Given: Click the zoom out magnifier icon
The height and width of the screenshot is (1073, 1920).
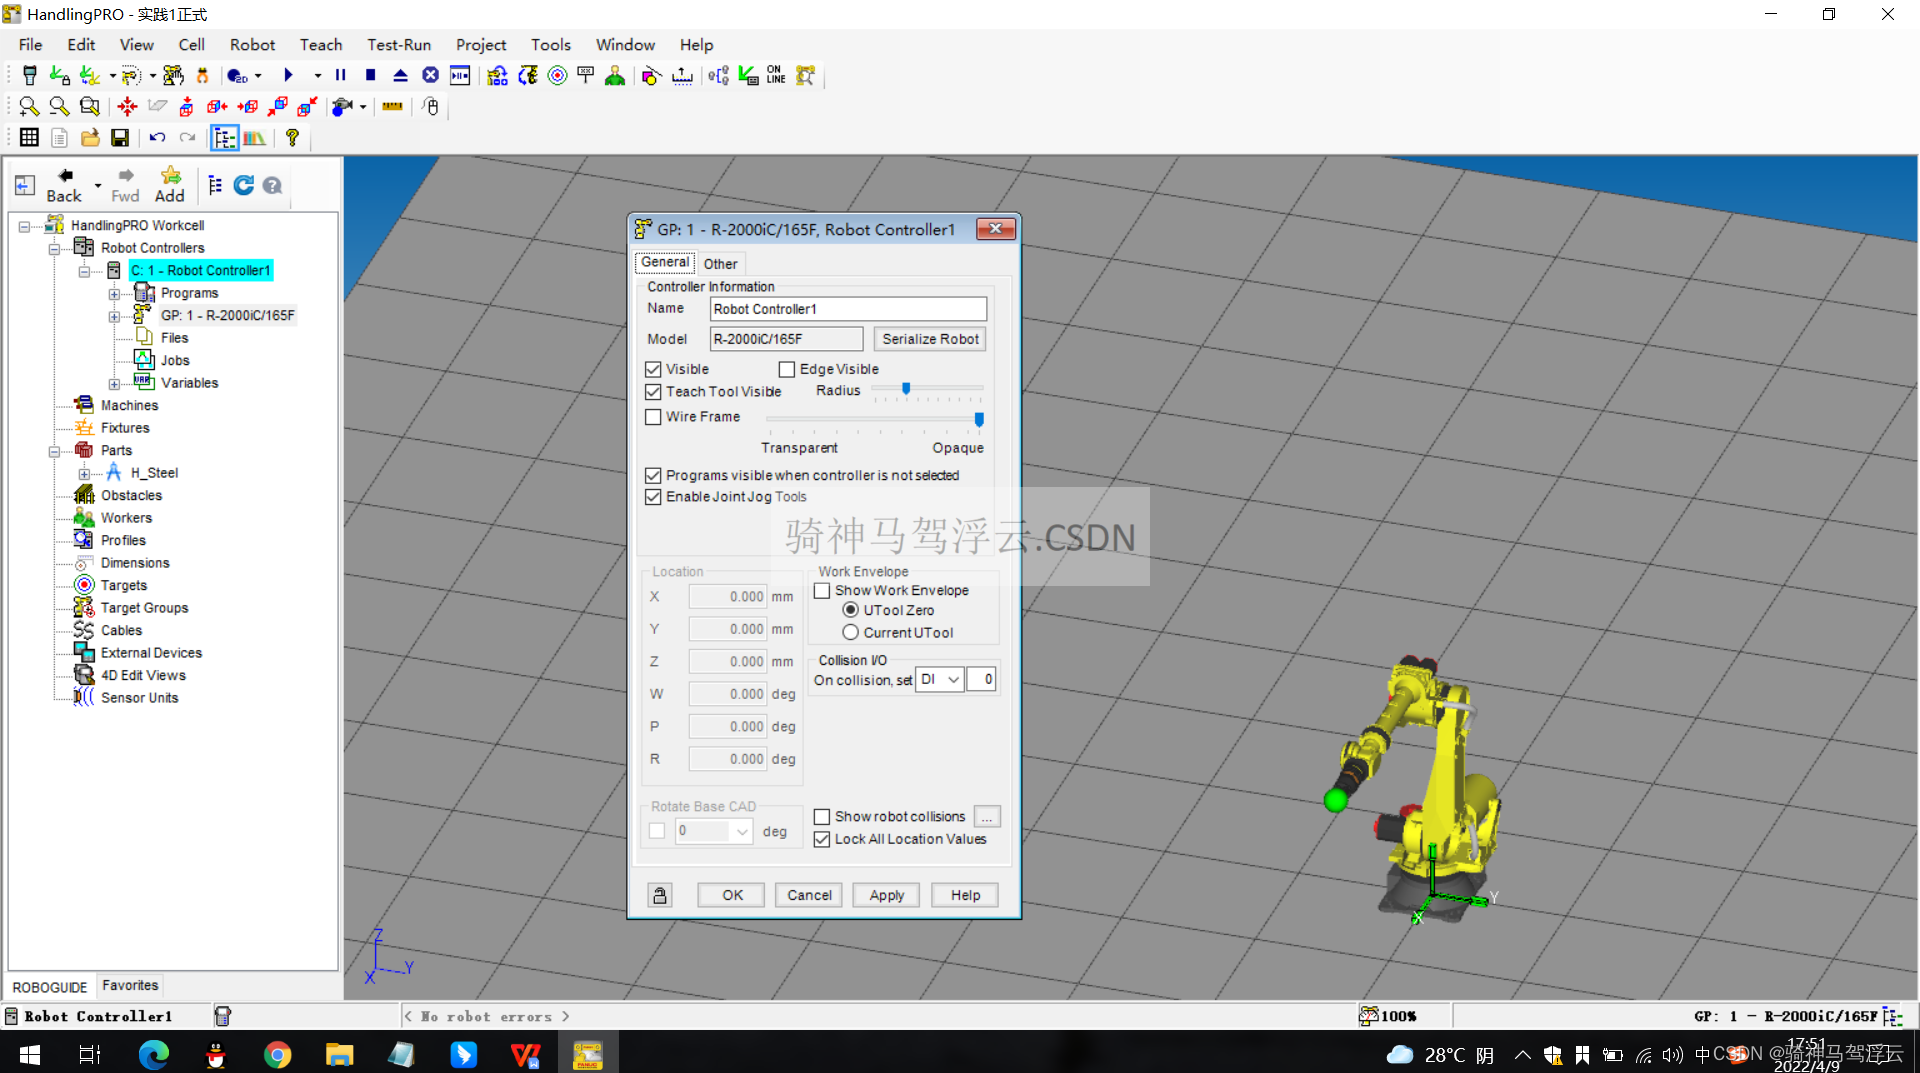Looking at the screenshot, I should point(59,107).
